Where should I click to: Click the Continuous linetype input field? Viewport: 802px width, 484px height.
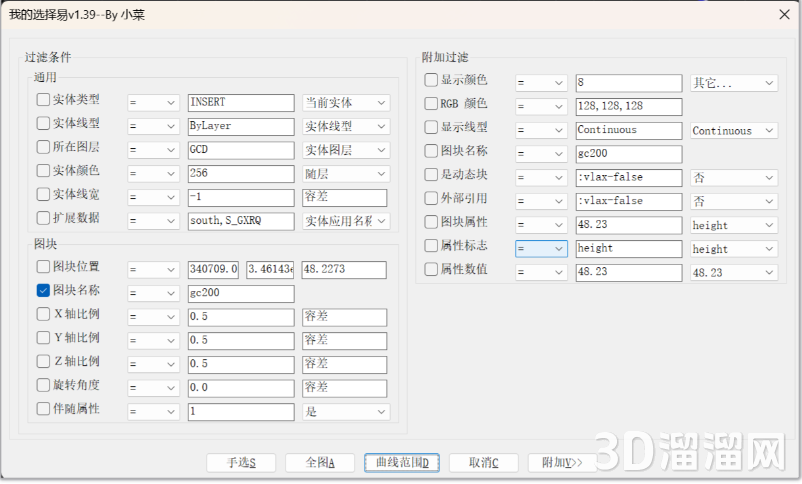tap(629, 130)
